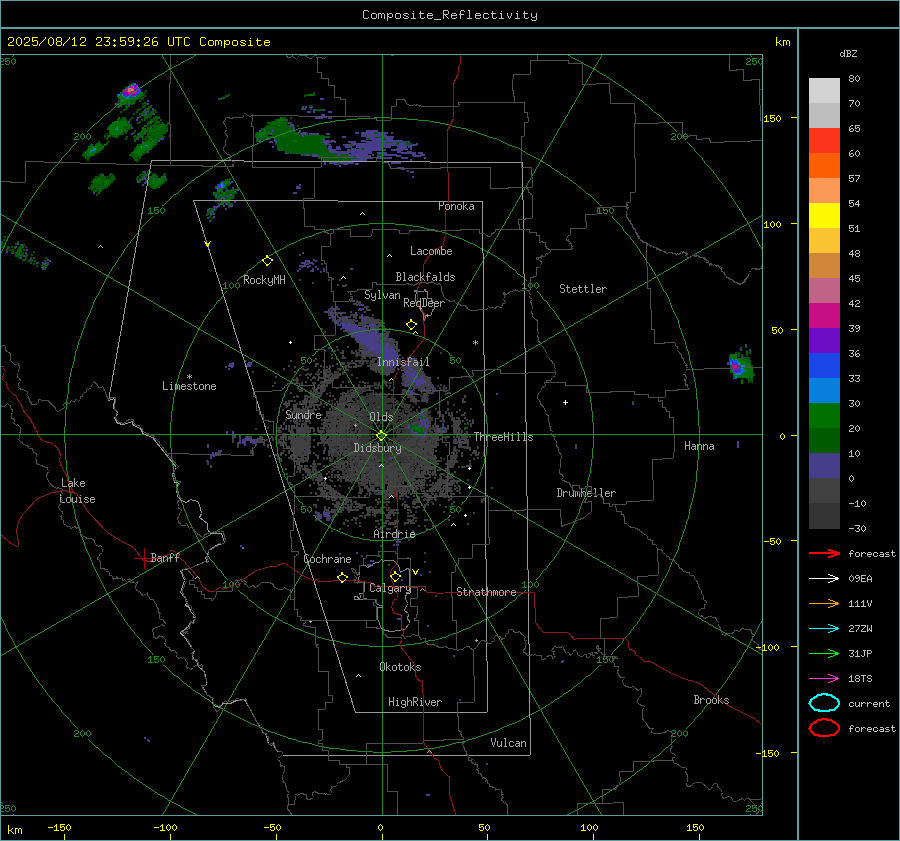Click the red forecast arrow in legend

click(824, 553)
